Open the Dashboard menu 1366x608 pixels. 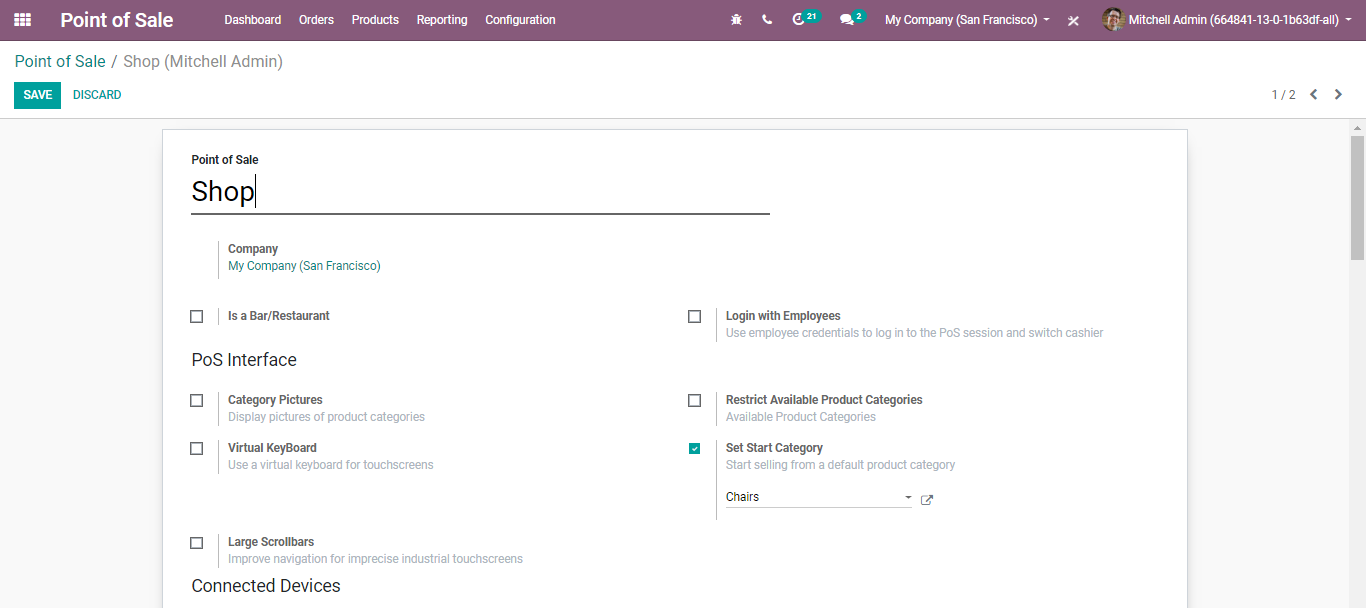click(253, 20)
